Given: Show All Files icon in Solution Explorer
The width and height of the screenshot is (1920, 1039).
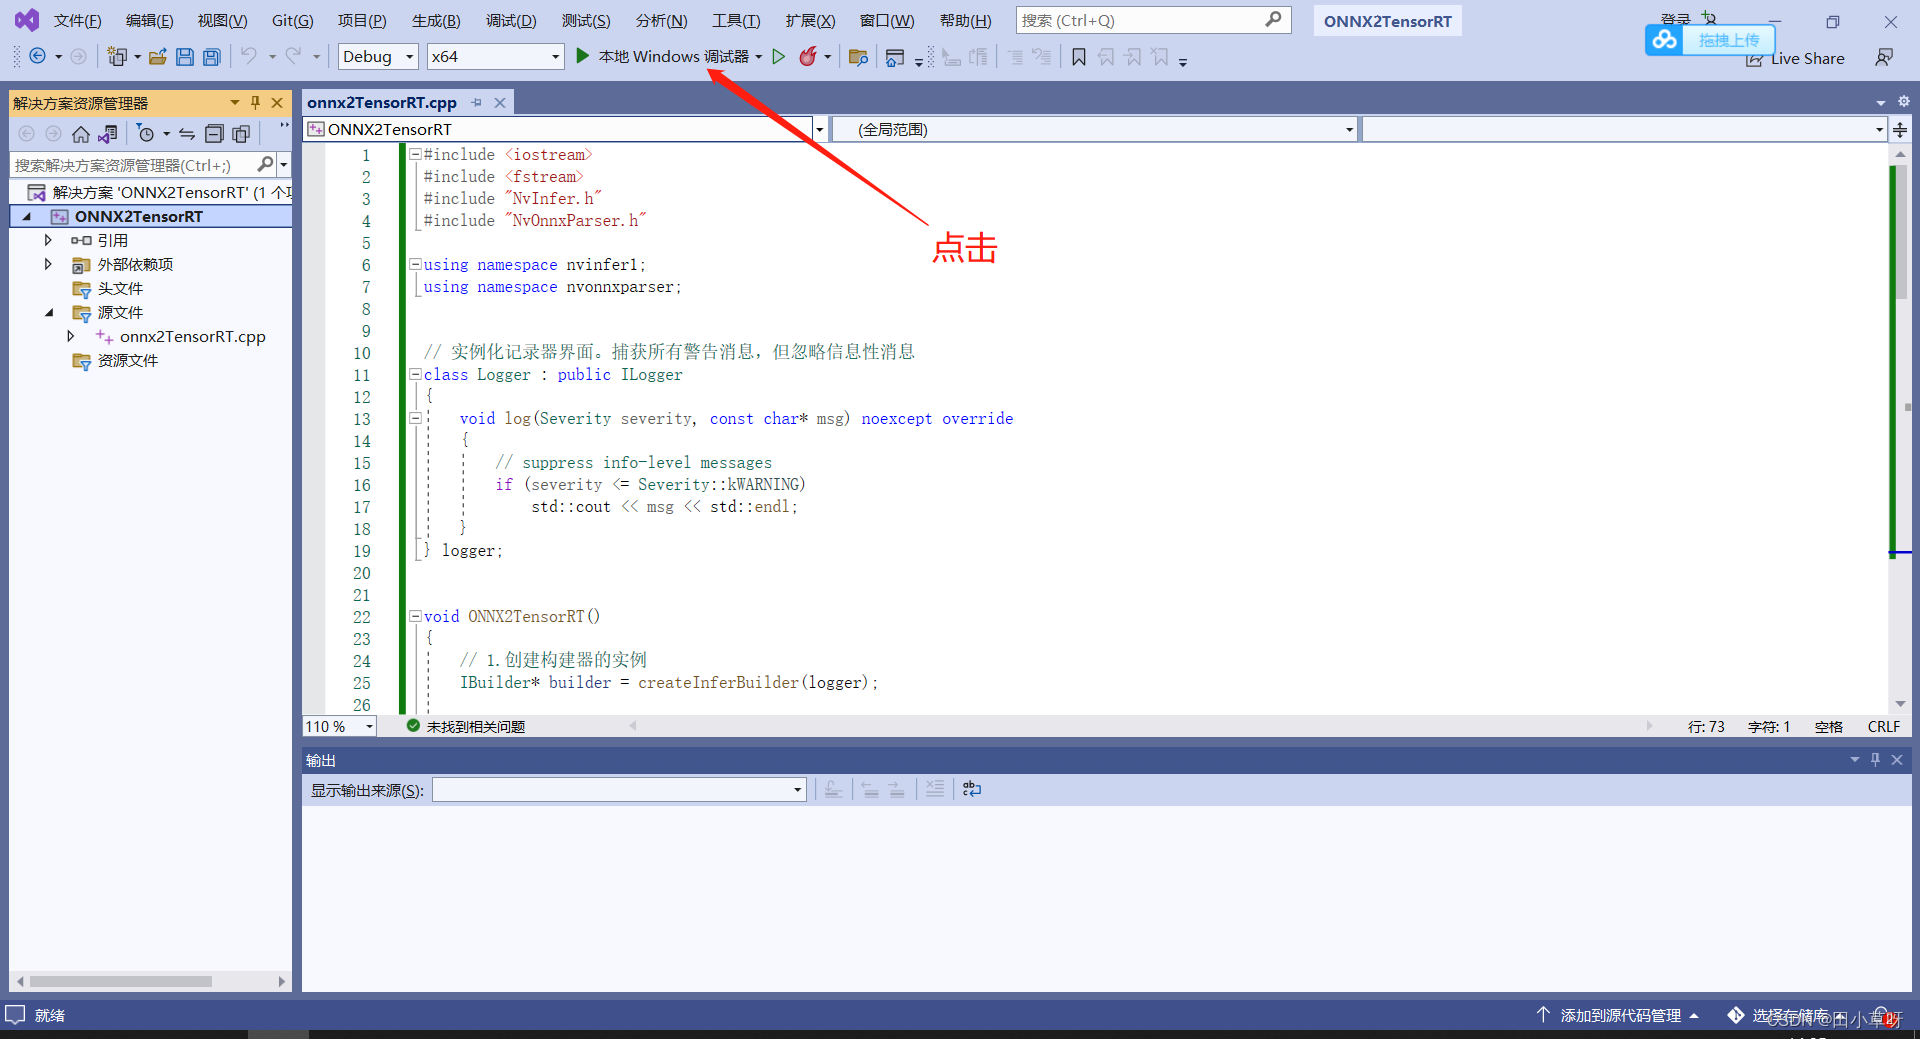Looking at the screenshot, I should coord(241,134).
